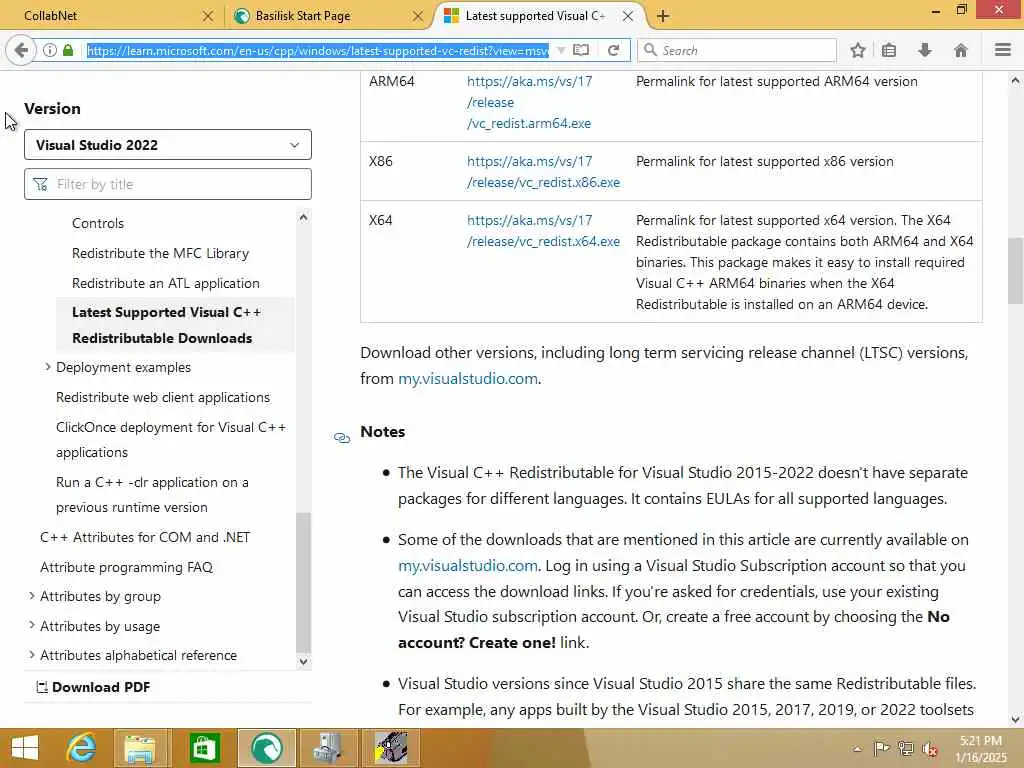Open Controls in the sidebar
This screenshot has height=768, width=1024.
(97, 223)
